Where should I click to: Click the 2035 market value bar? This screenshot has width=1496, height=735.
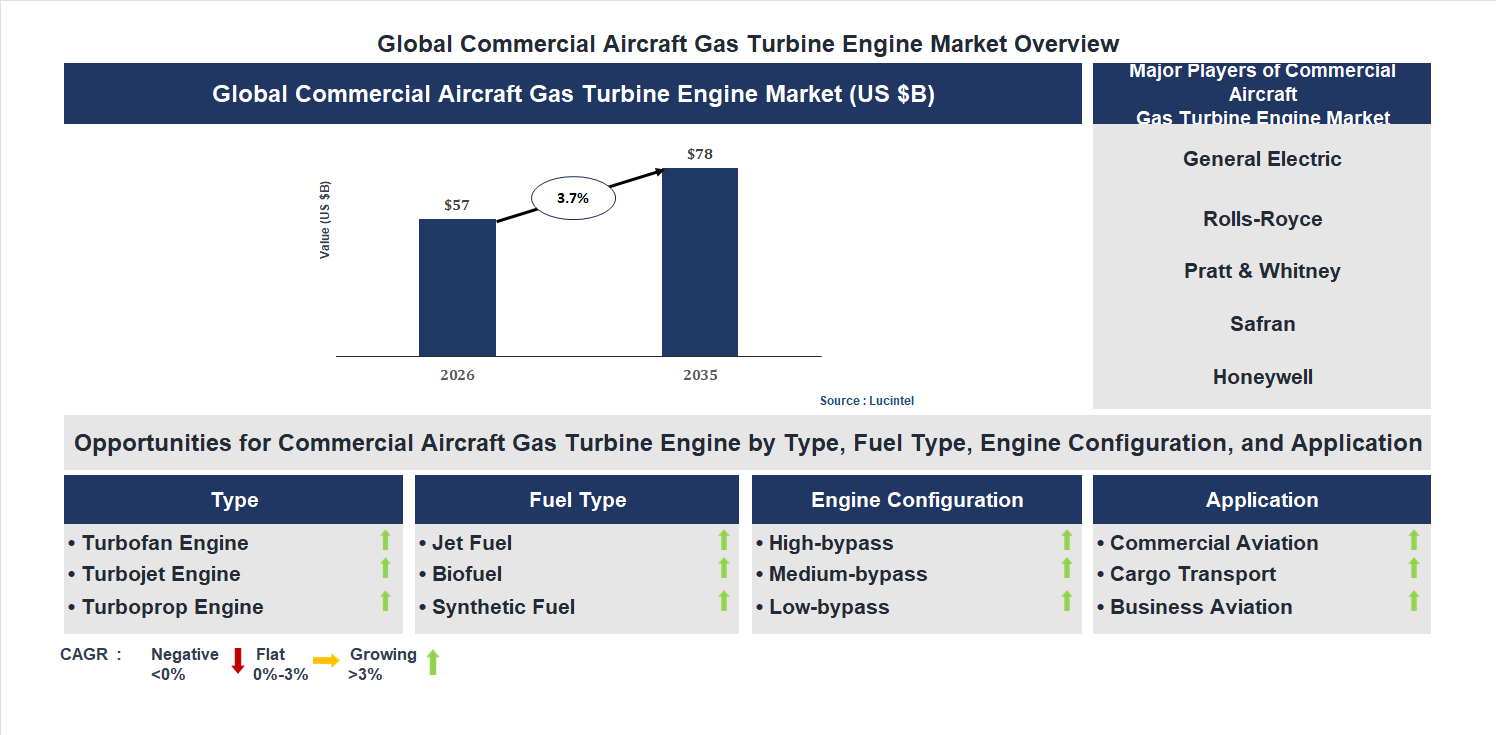[x=700, y=262]
